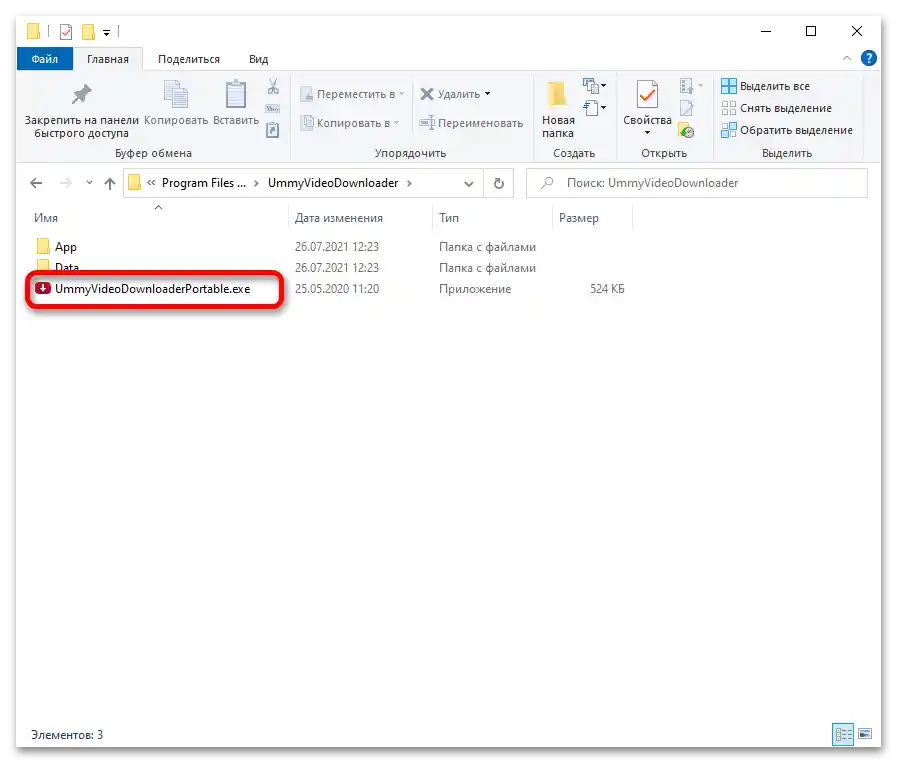
Task: Open Customize Quick Access Toolbar dropdown
Action: click(106, 33)
